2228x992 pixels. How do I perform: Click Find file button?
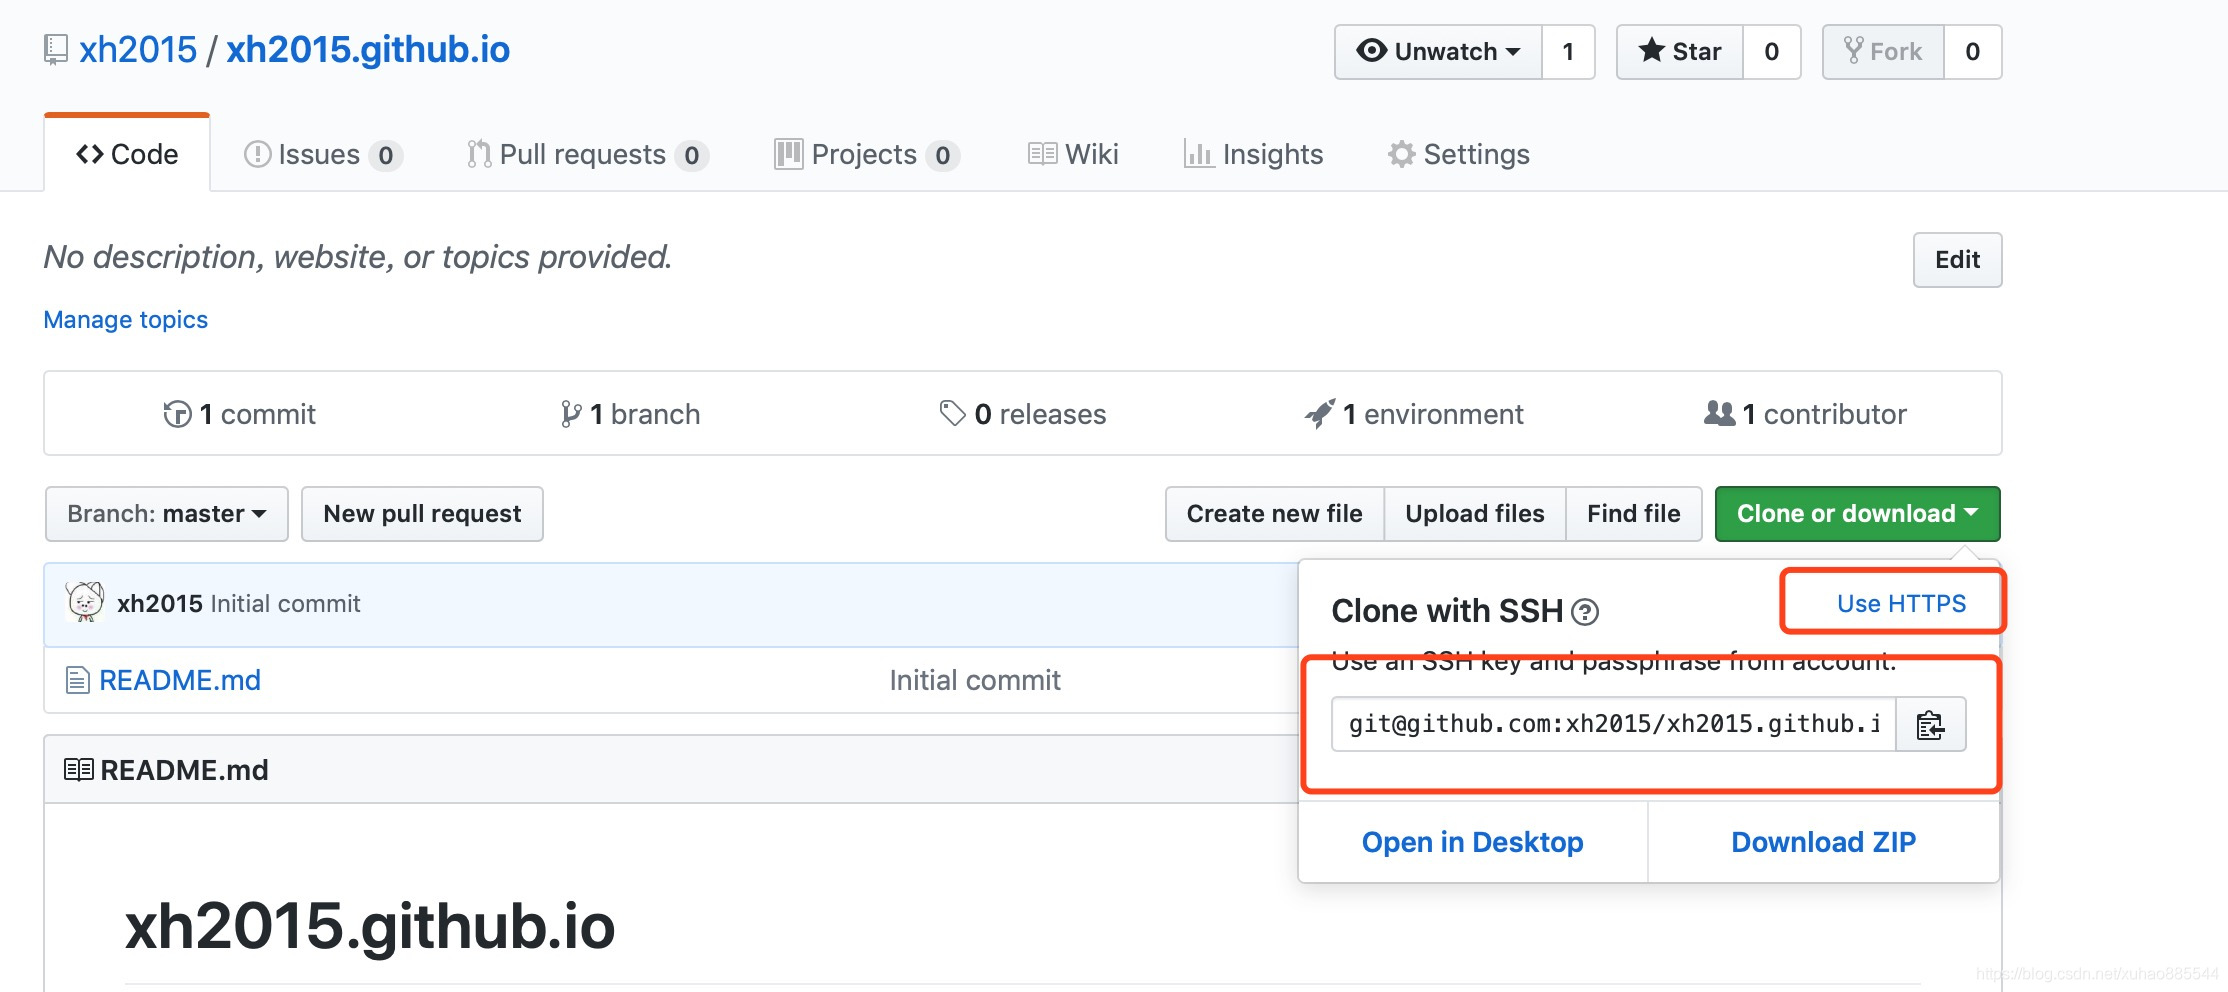1634,514
